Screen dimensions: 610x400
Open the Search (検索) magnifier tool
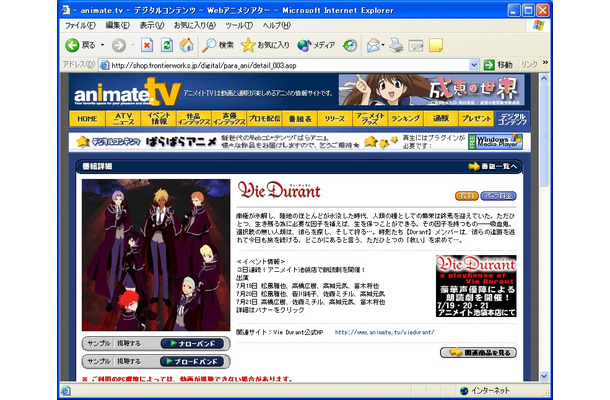point(218,46)
